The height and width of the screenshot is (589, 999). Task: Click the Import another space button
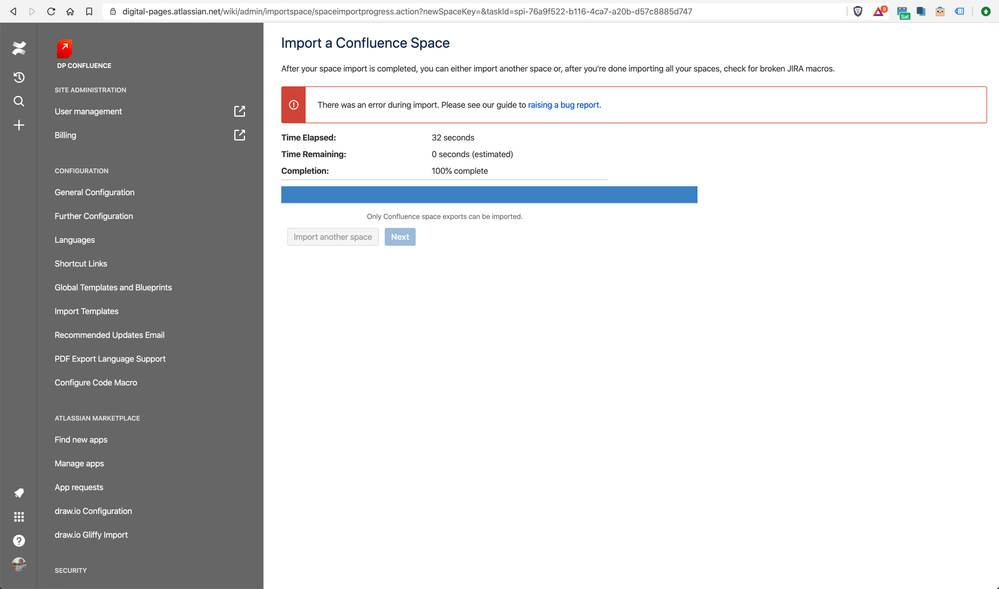(333, 236)
